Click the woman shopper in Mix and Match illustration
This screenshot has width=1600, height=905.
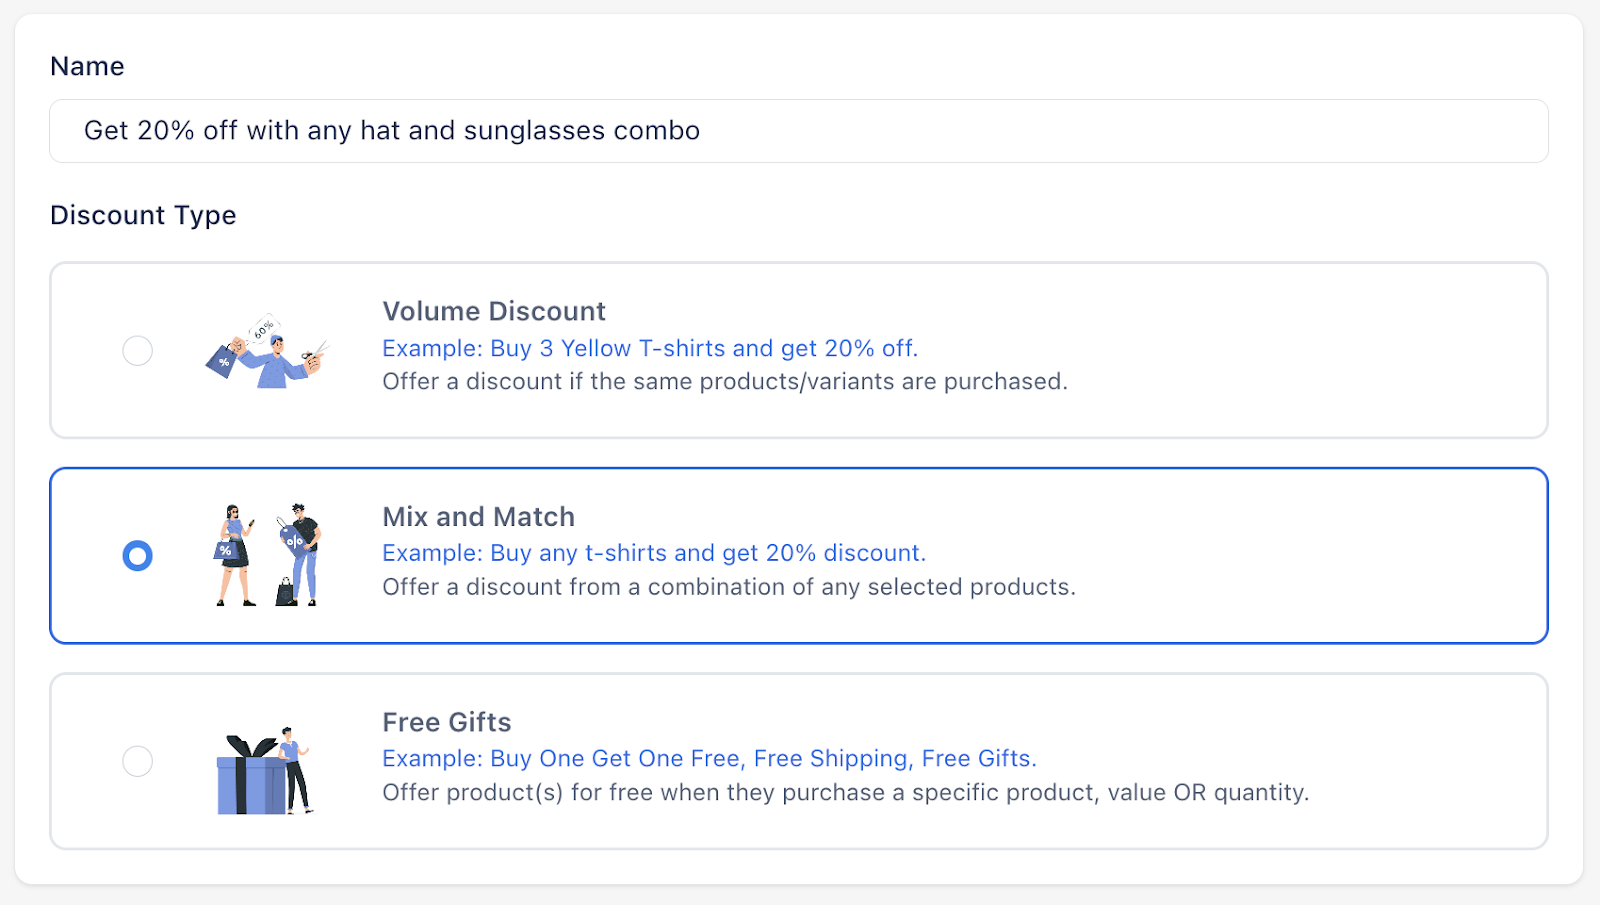tap(234, 556)
